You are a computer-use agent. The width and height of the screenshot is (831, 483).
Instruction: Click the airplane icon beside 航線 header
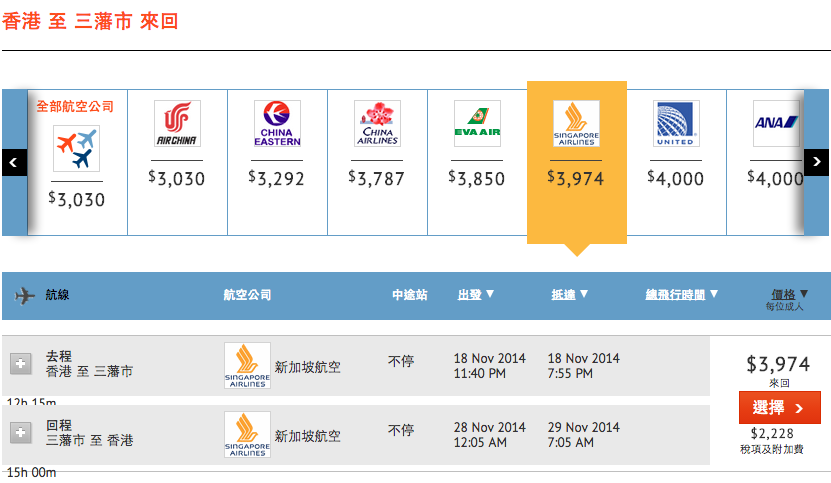pyautogui.click(x=24, y=295)
